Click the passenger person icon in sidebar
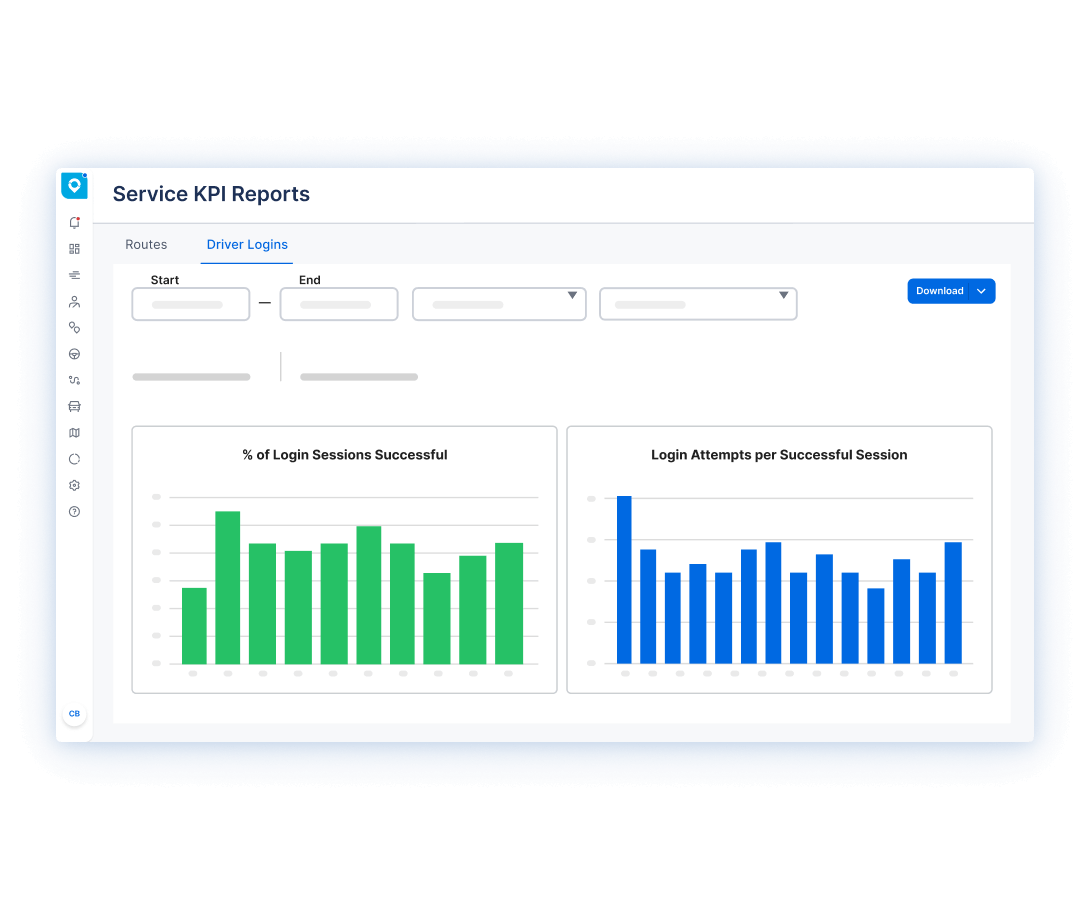 click(74, 301)
